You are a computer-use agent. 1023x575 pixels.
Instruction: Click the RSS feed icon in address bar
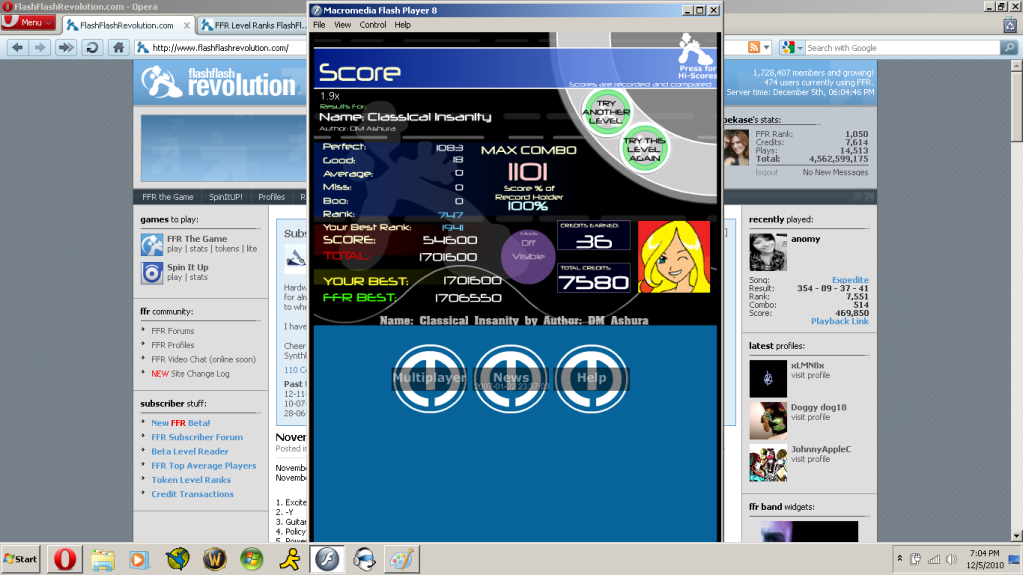click(754, 47)
